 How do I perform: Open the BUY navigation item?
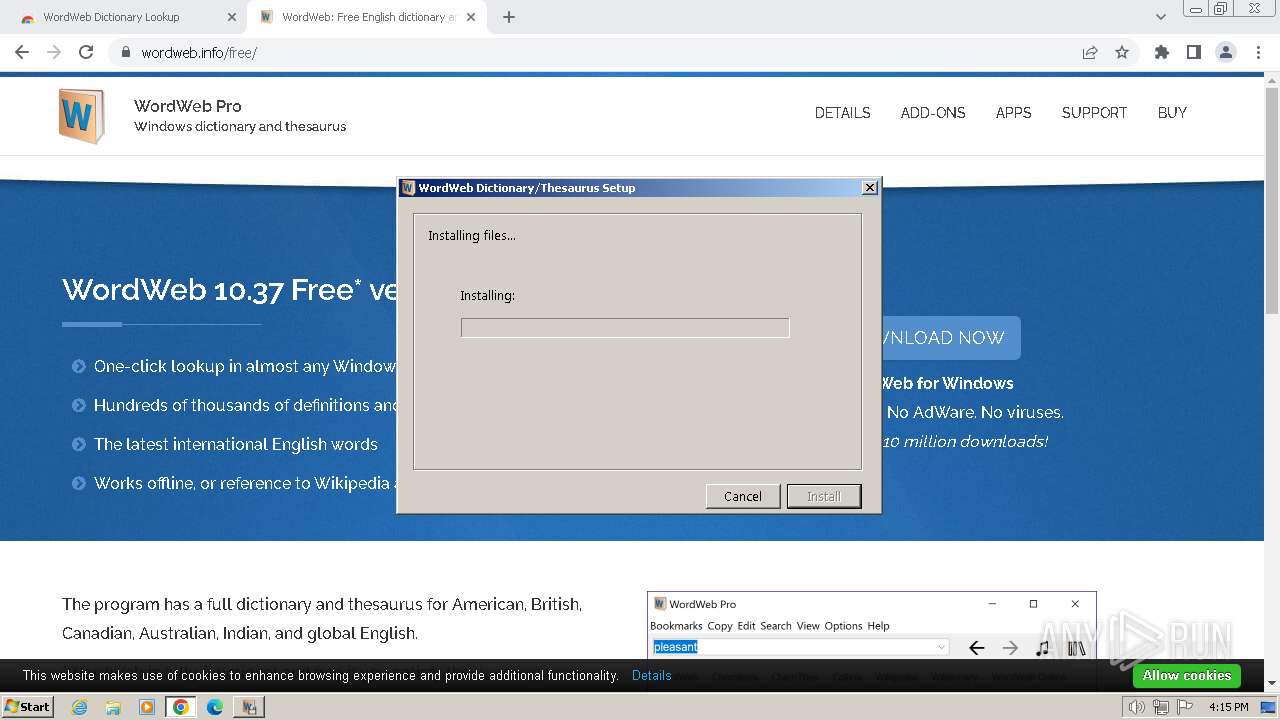pyautogui.click(x=1172, y=113)
